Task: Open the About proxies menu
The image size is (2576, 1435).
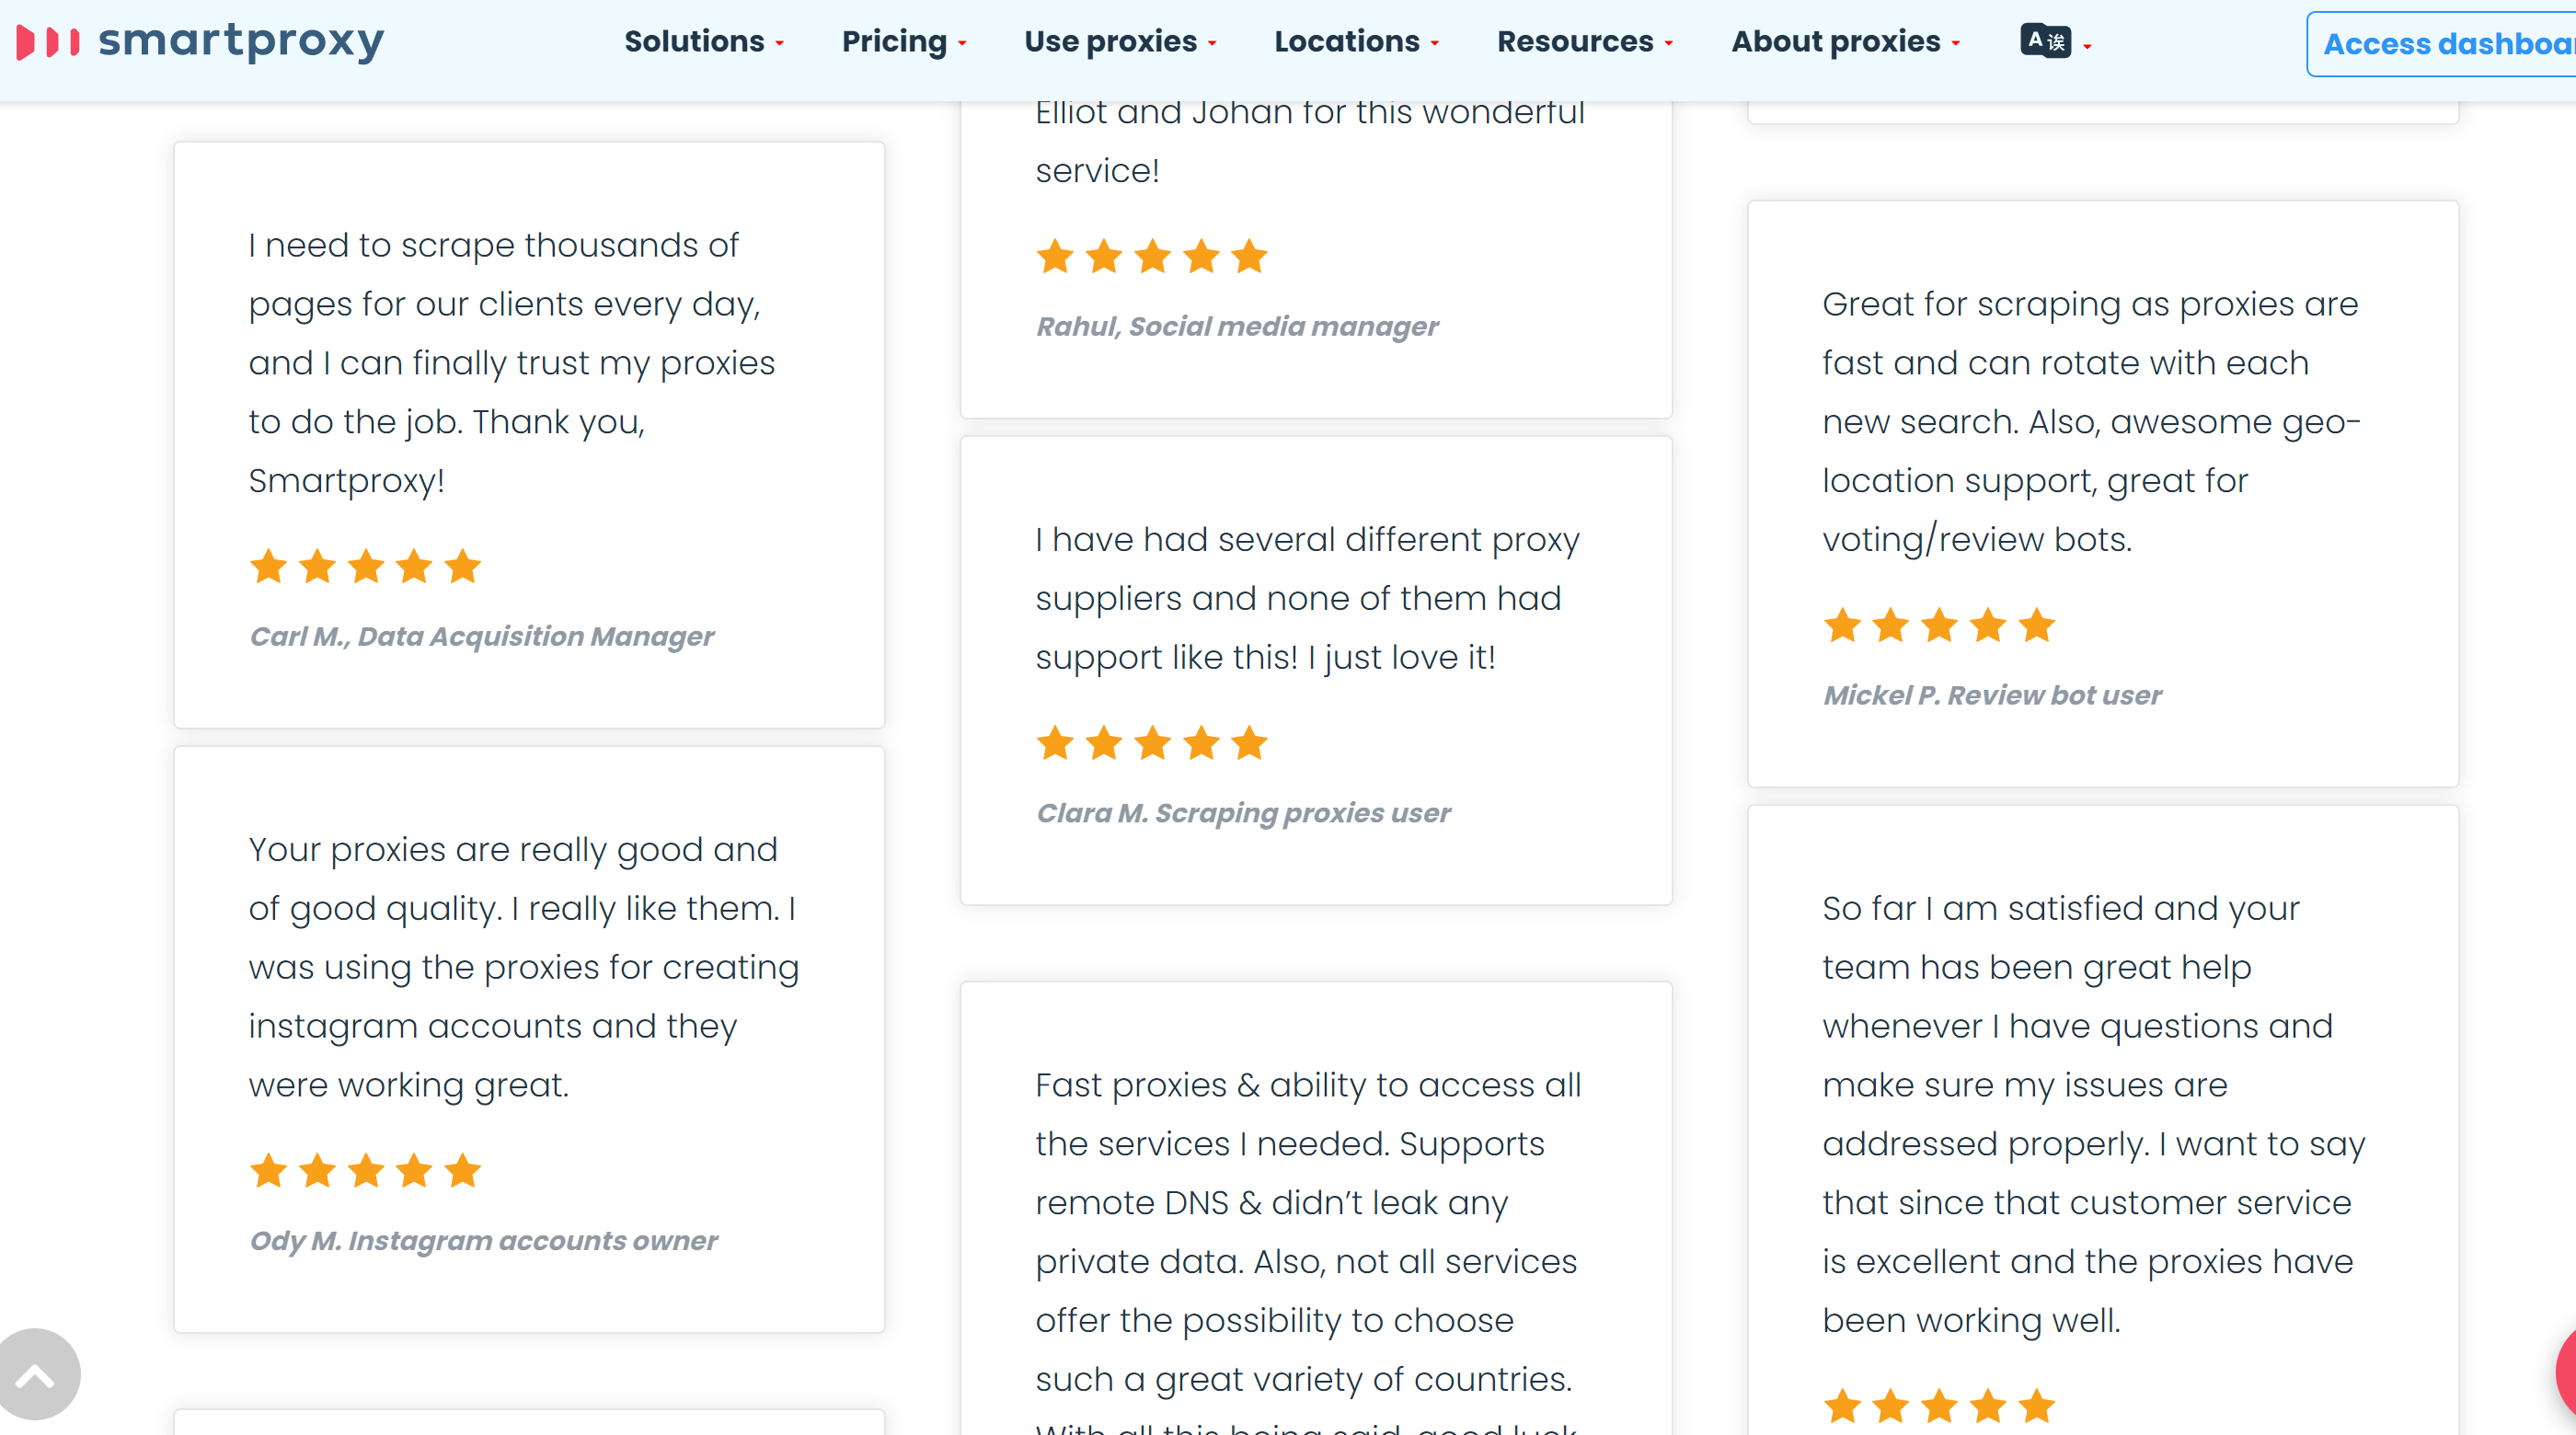Action: click(1838, 42)
